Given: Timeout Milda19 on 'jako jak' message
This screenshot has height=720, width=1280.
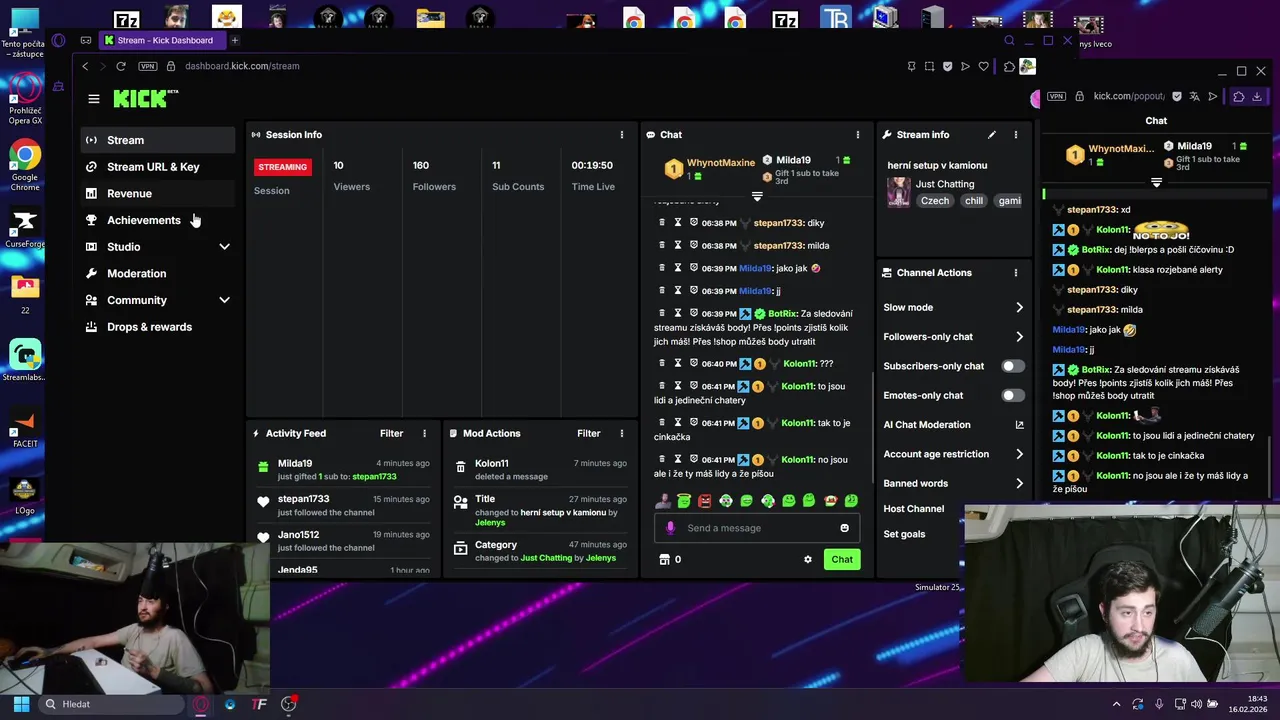Looking at the screenshot, I should pyautogui.click(x=678, y=268).
